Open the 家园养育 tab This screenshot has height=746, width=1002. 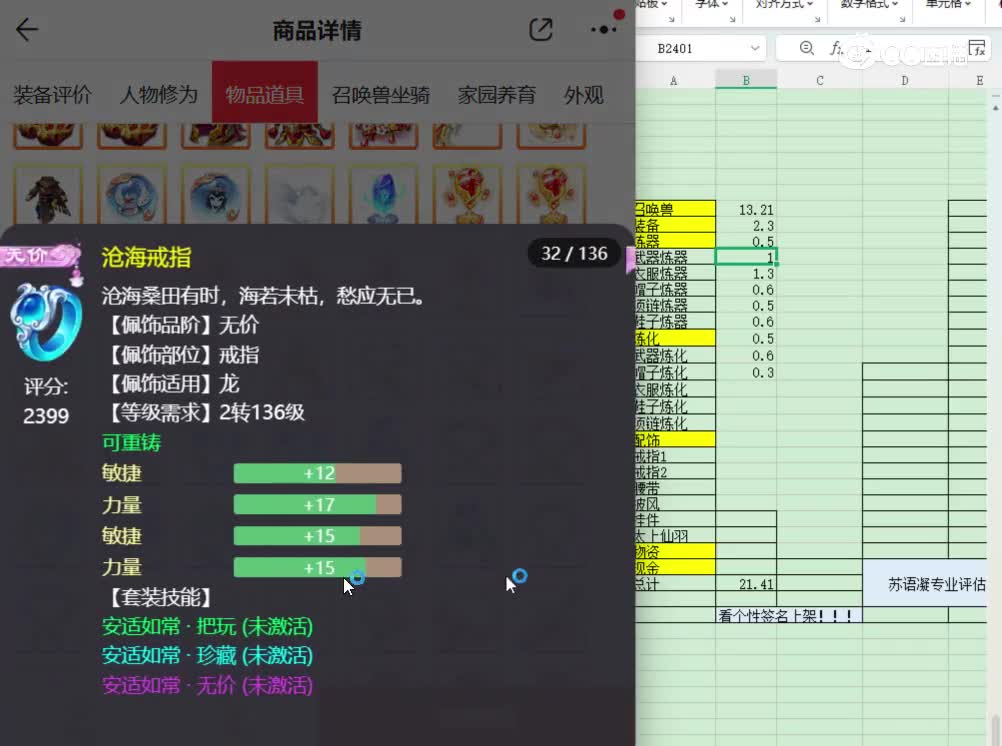point(497,95)
